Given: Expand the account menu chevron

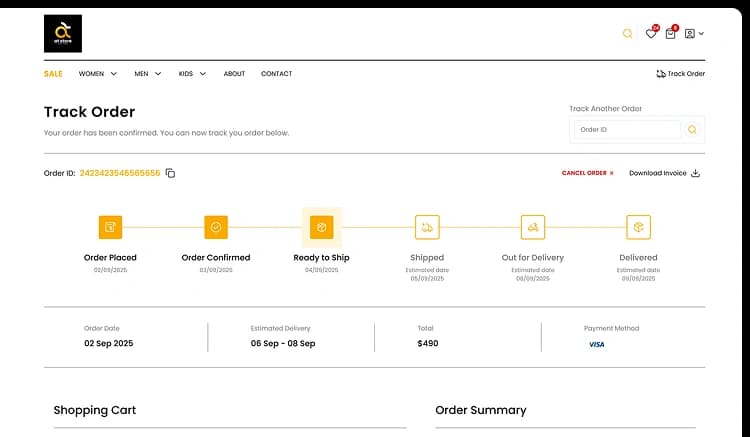Looking at the screenshot, I should 701,33.
